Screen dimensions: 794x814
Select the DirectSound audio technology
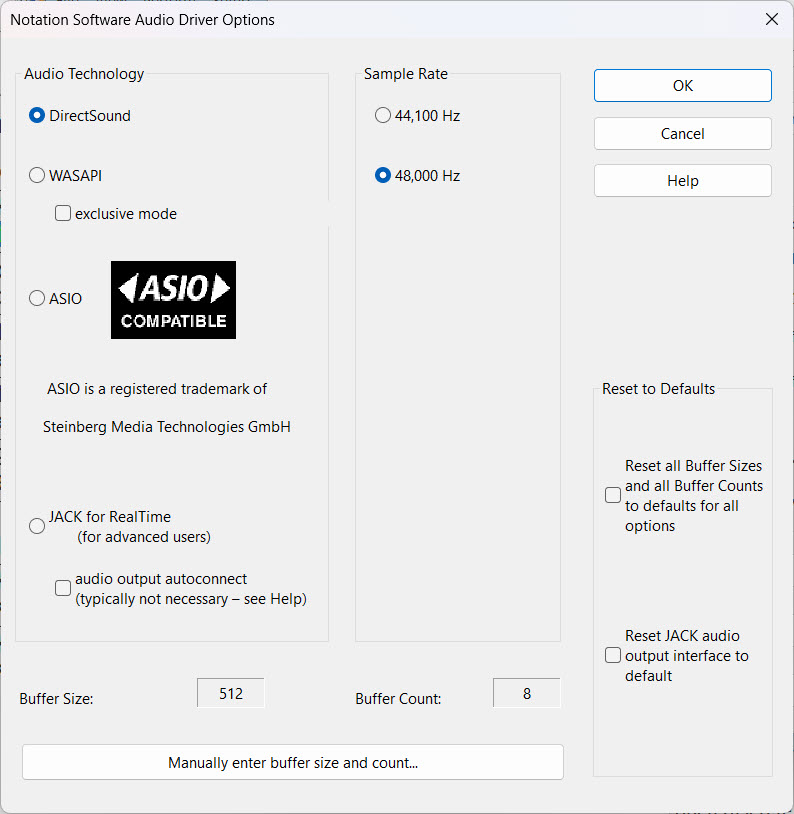click(37, 116)
